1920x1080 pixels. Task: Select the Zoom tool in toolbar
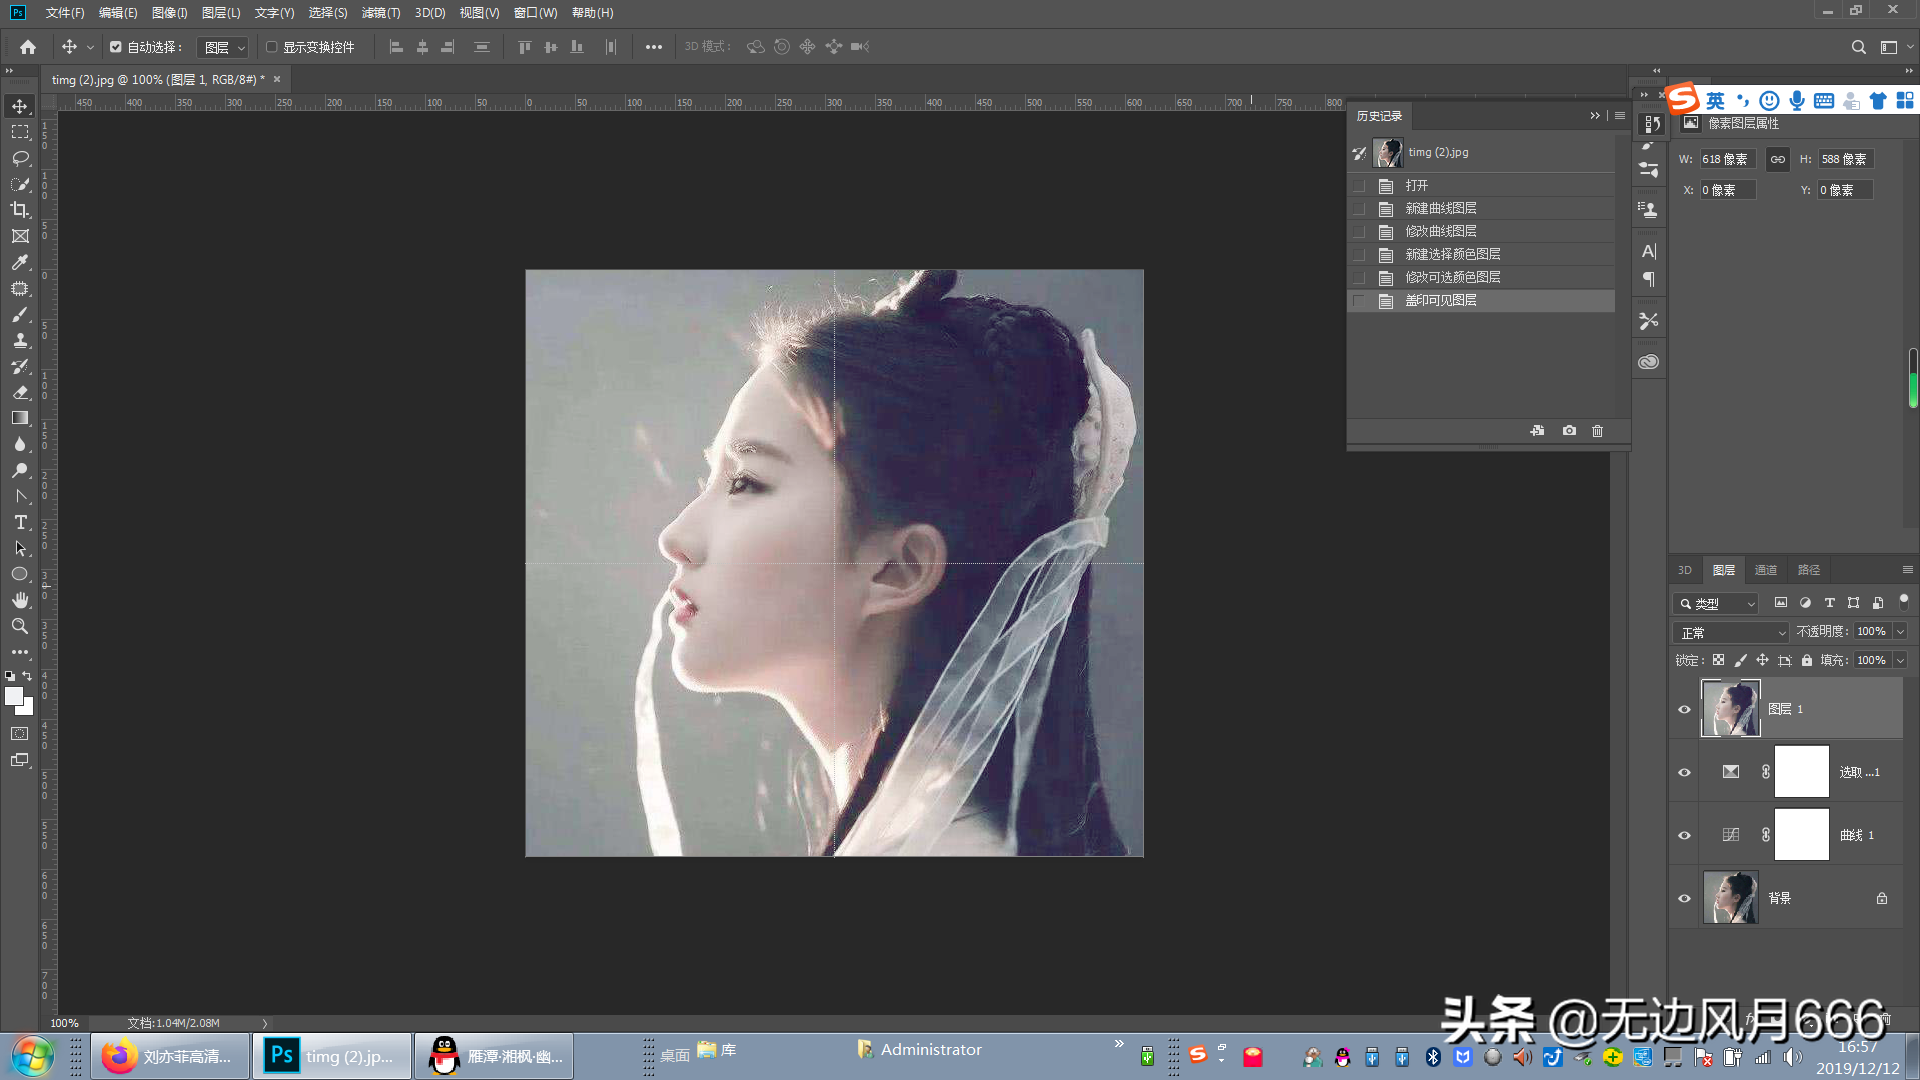[20, 626]
